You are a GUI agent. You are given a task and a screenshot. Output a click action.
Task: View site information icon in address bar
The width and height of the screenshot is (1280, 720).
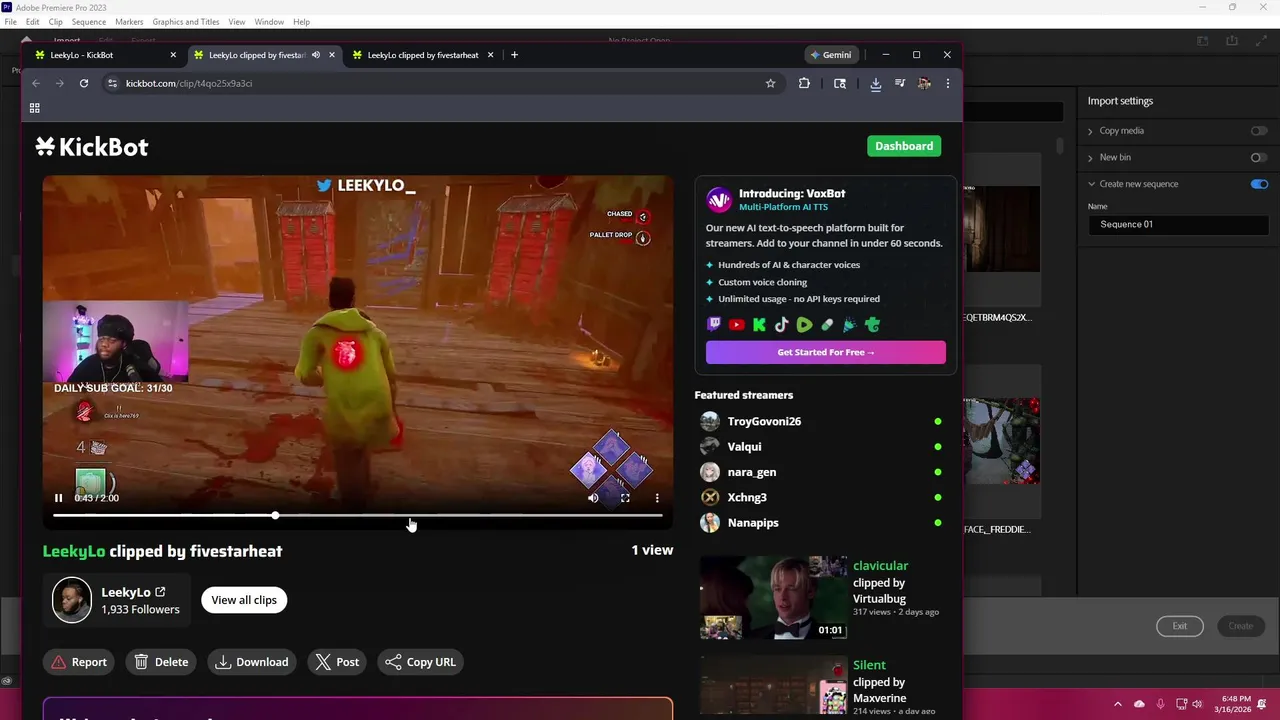tap(112, 83)
